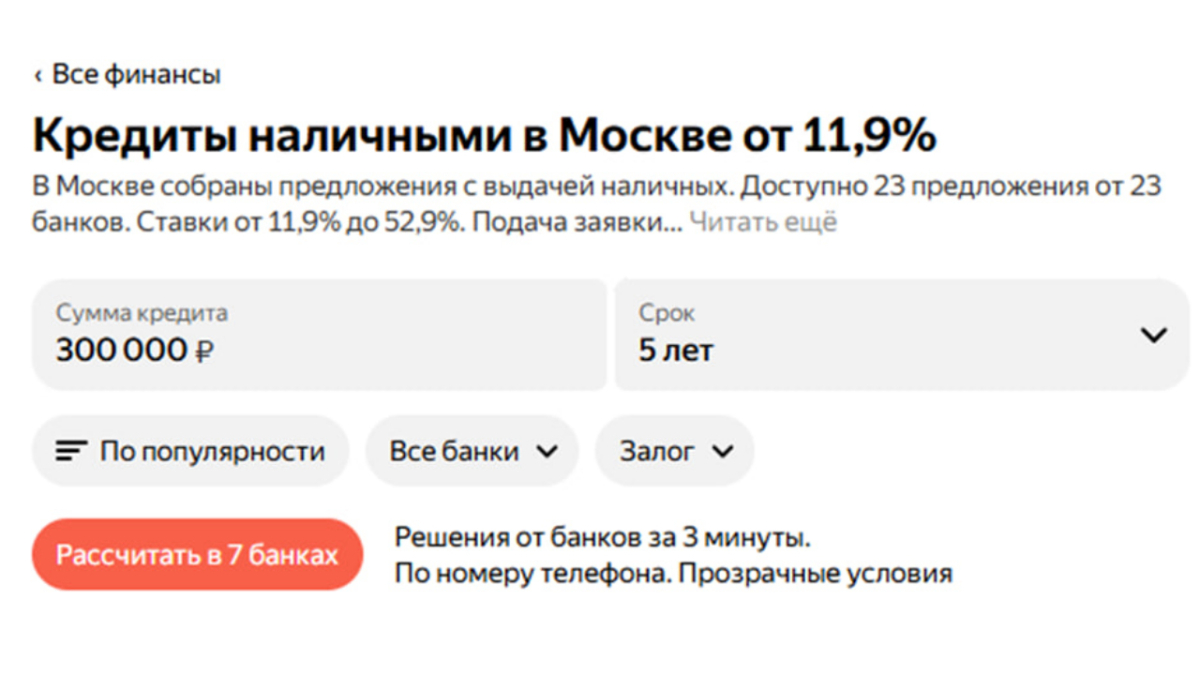Image resolution: width=1200 pixels, height=675 pixels.
Task: Select the 300 000 amount value
Action: click(x=121, y=351)
